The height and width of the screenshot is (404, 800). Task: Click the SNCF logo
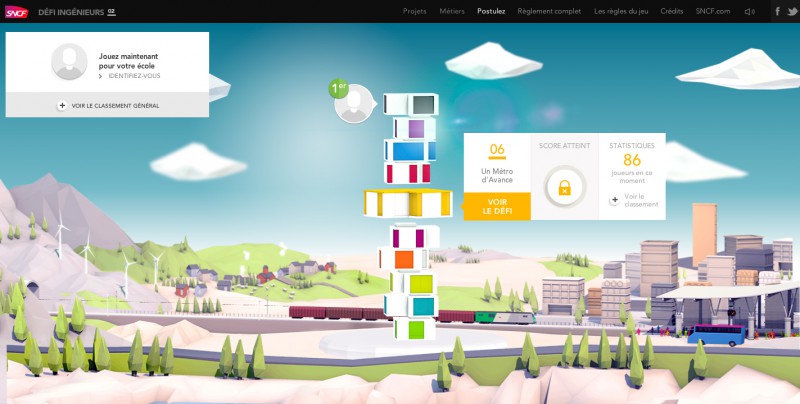(15, 11)
